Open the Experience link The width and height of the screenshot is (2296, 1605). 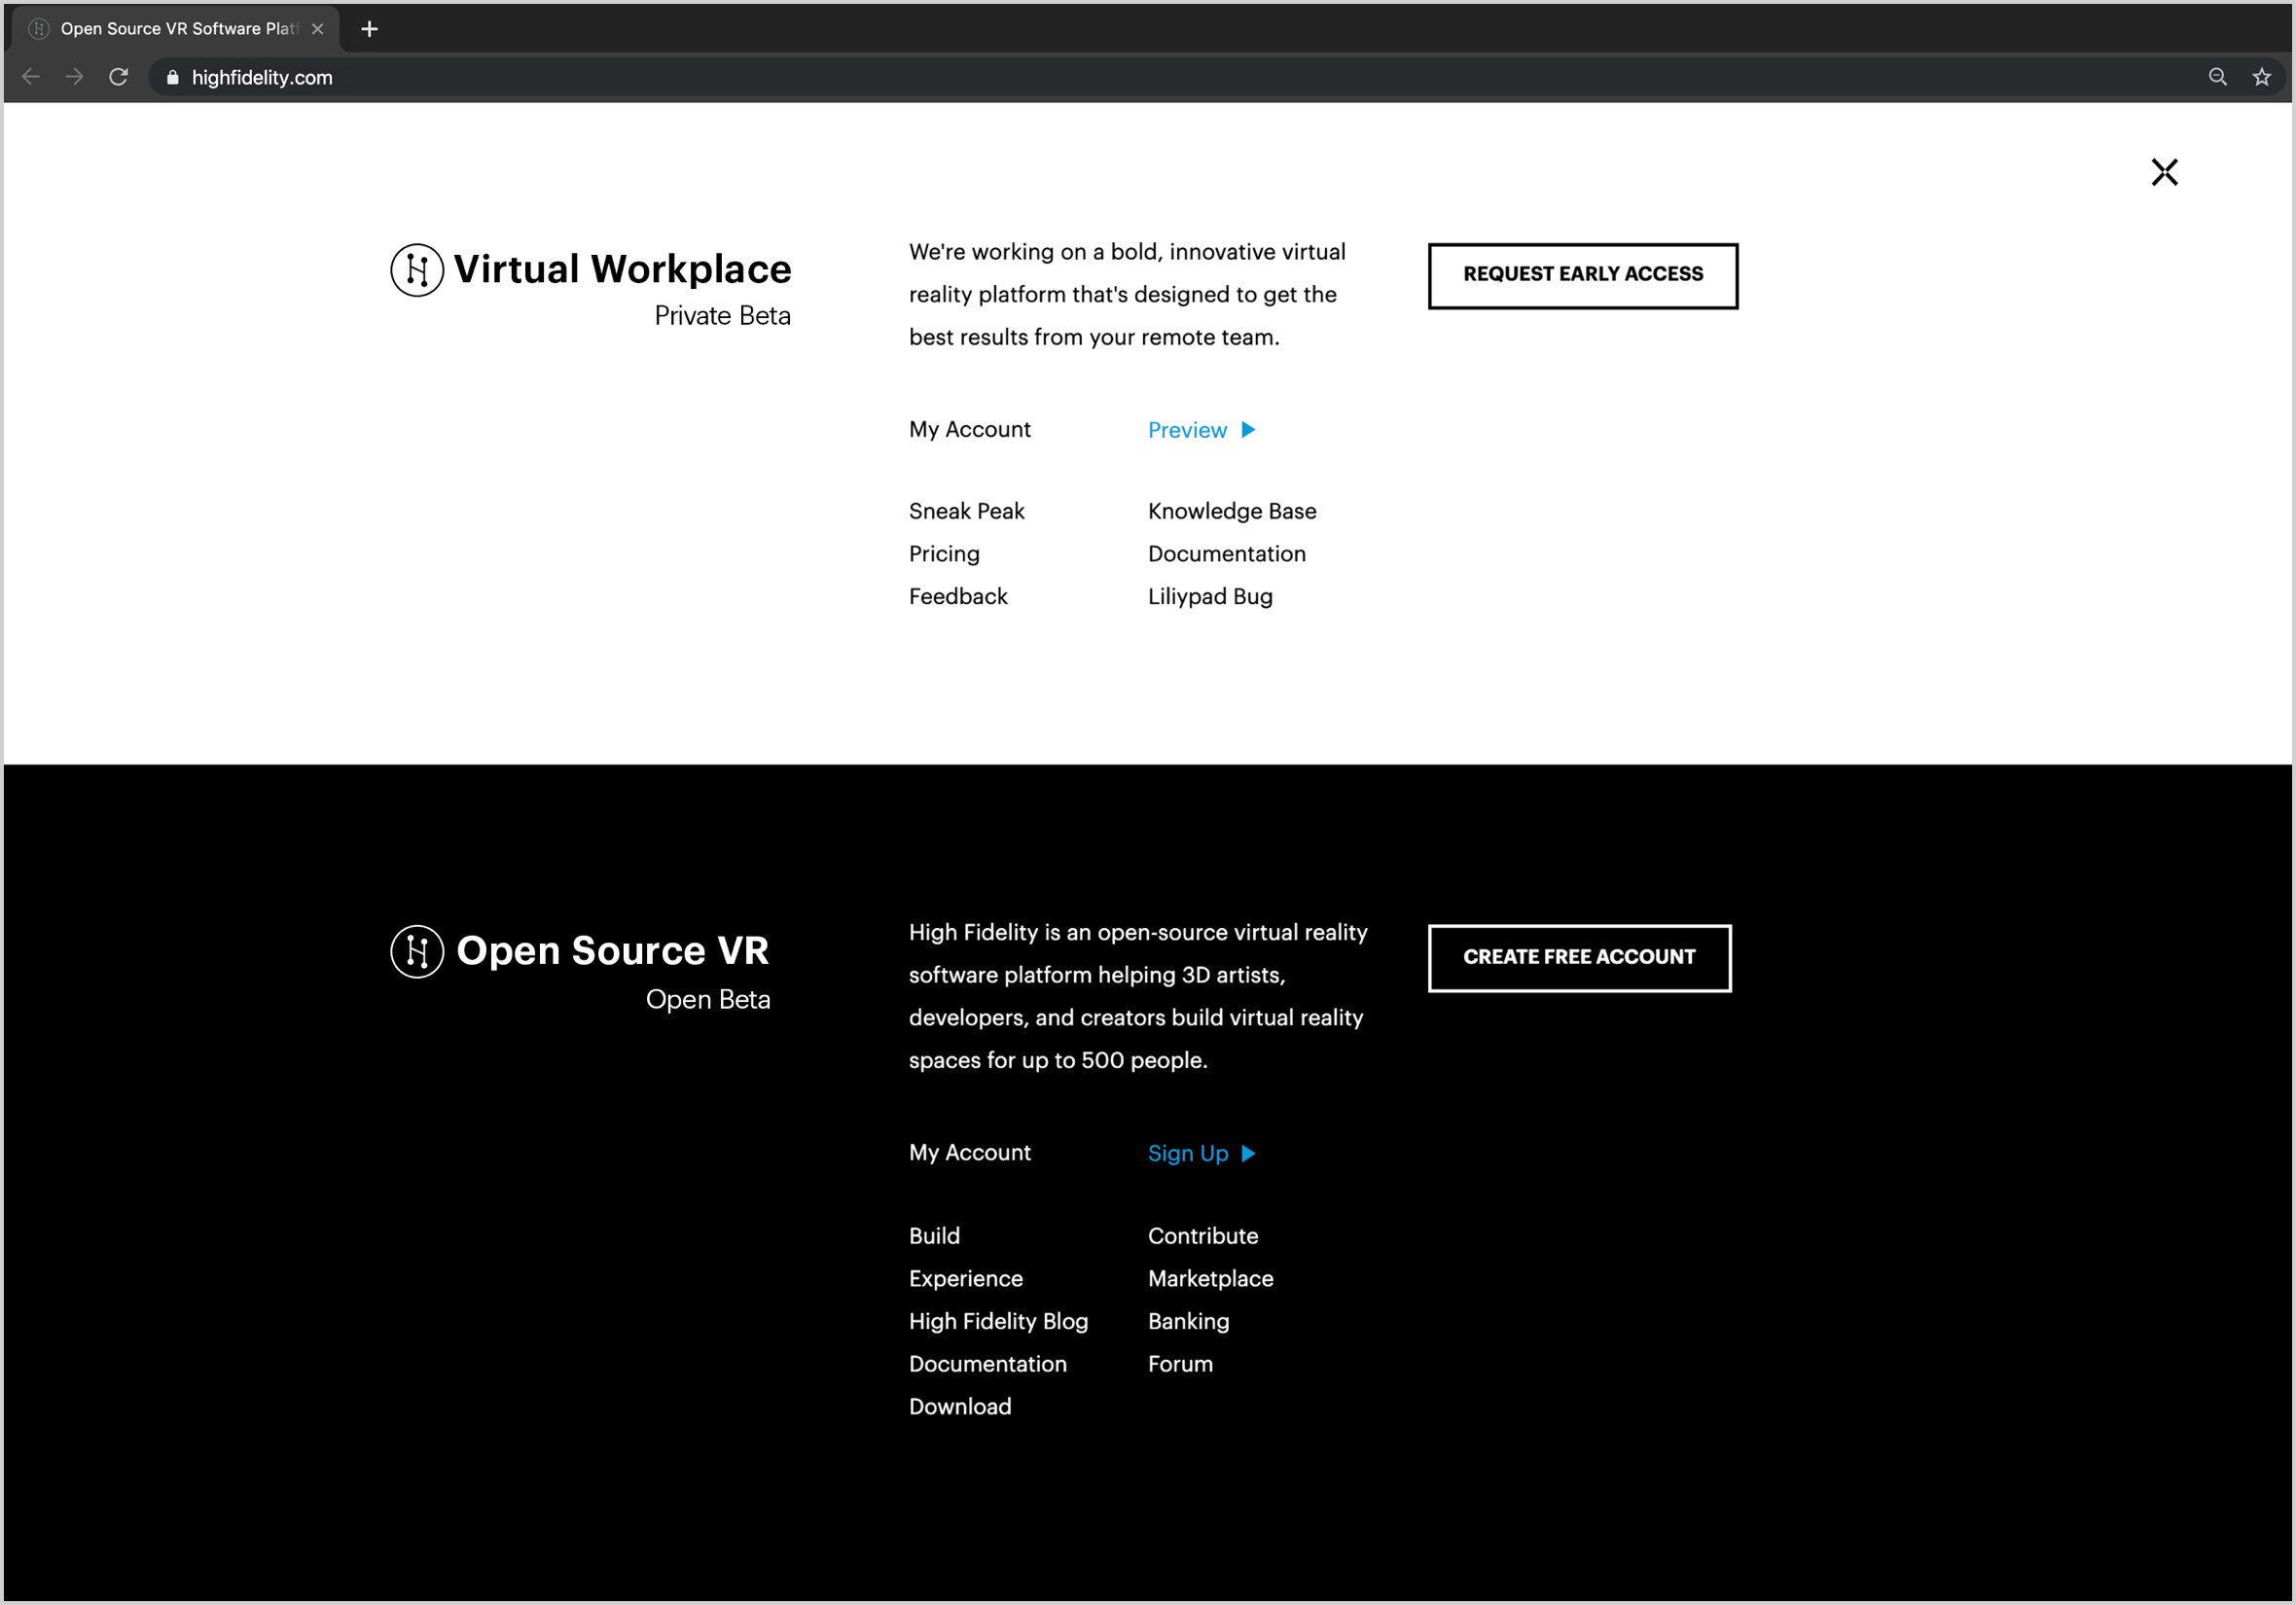point(965,1279)
